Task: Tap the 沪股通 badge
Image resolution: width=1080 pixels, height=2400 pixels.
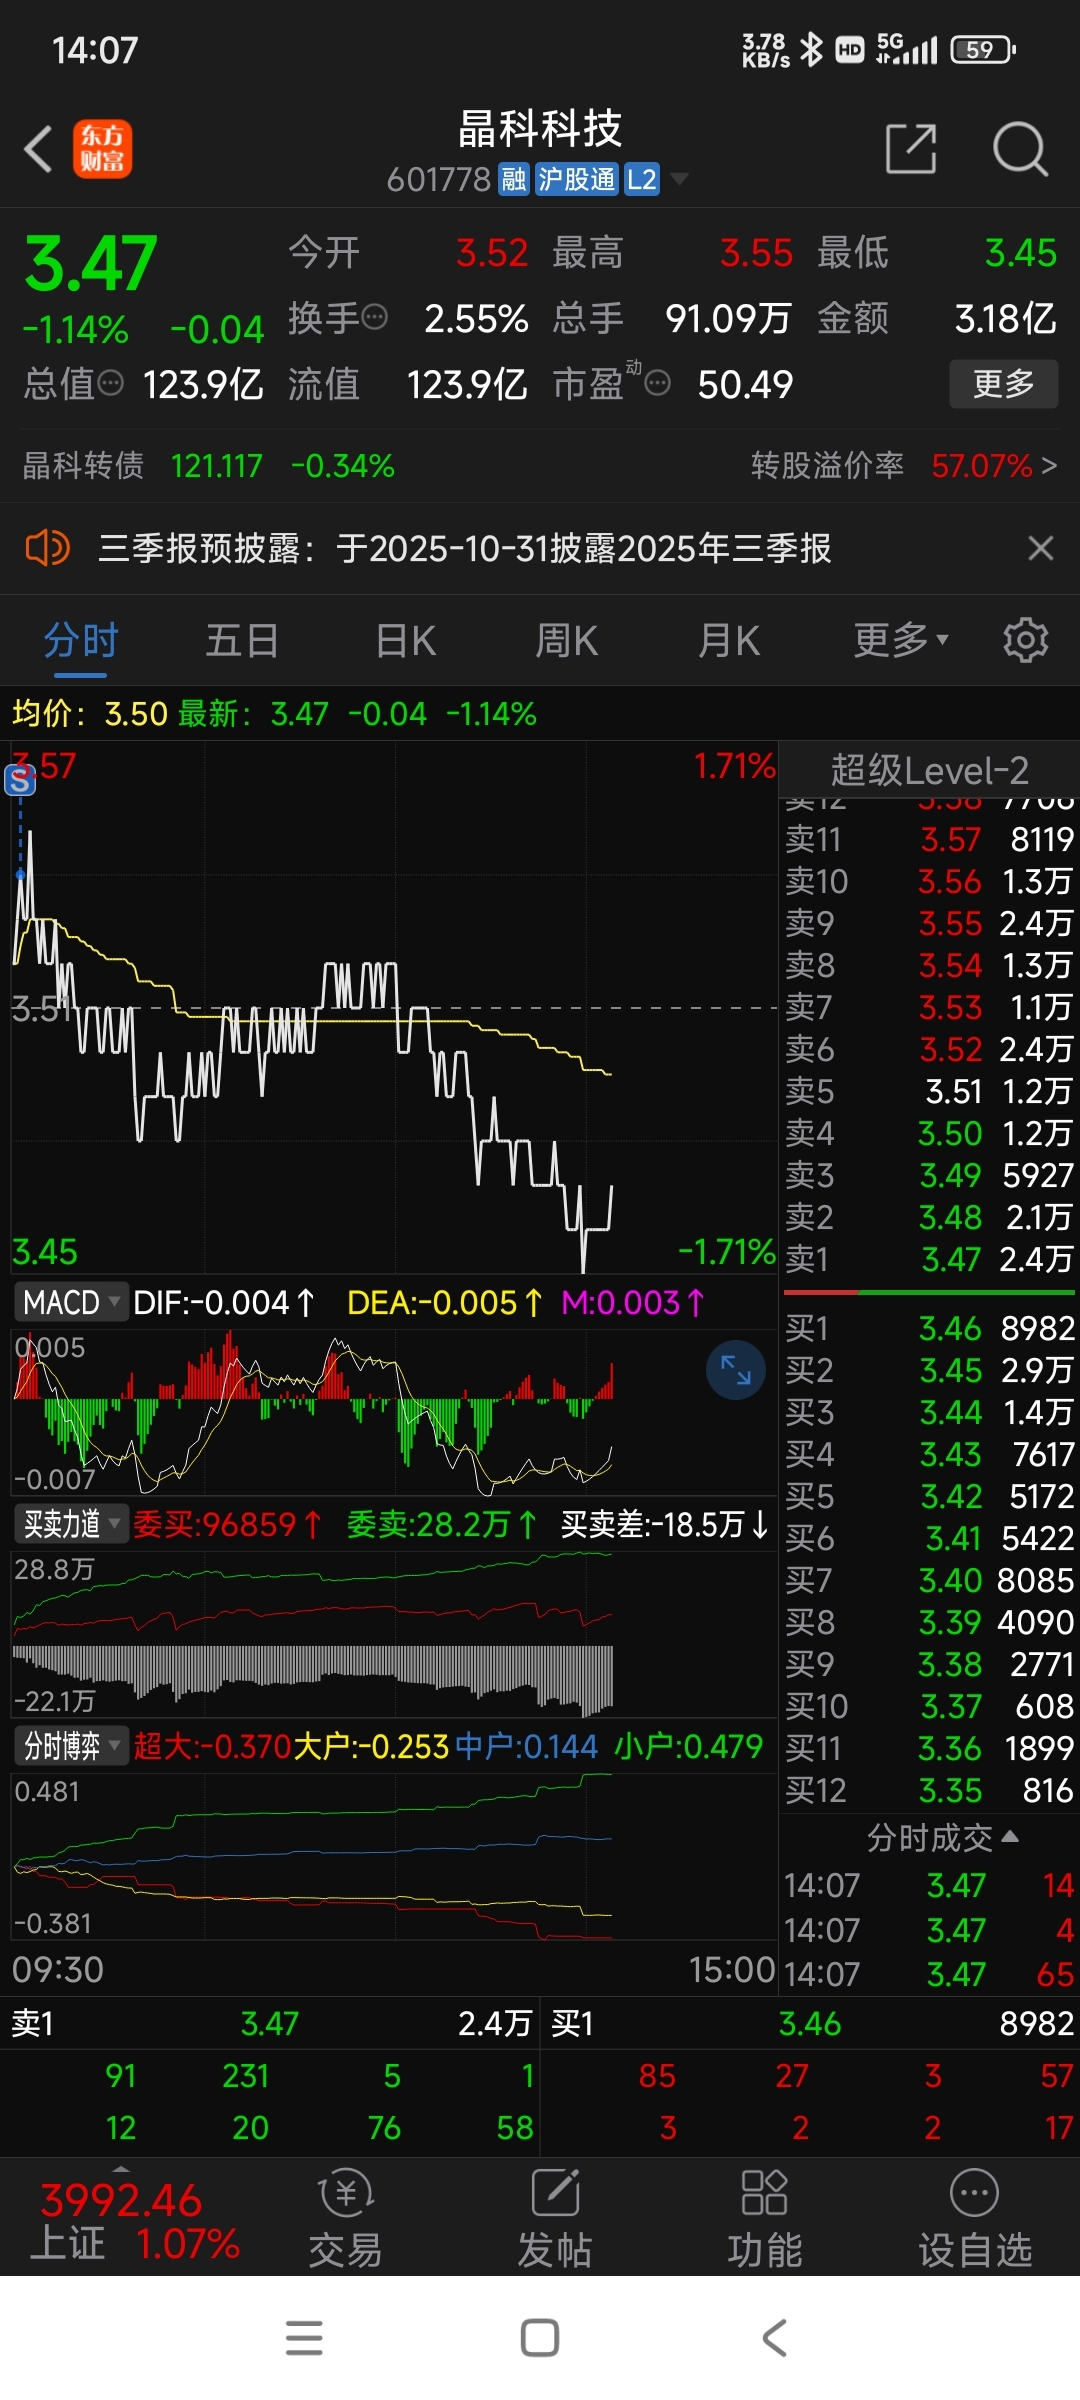Action: pos(576,179)
